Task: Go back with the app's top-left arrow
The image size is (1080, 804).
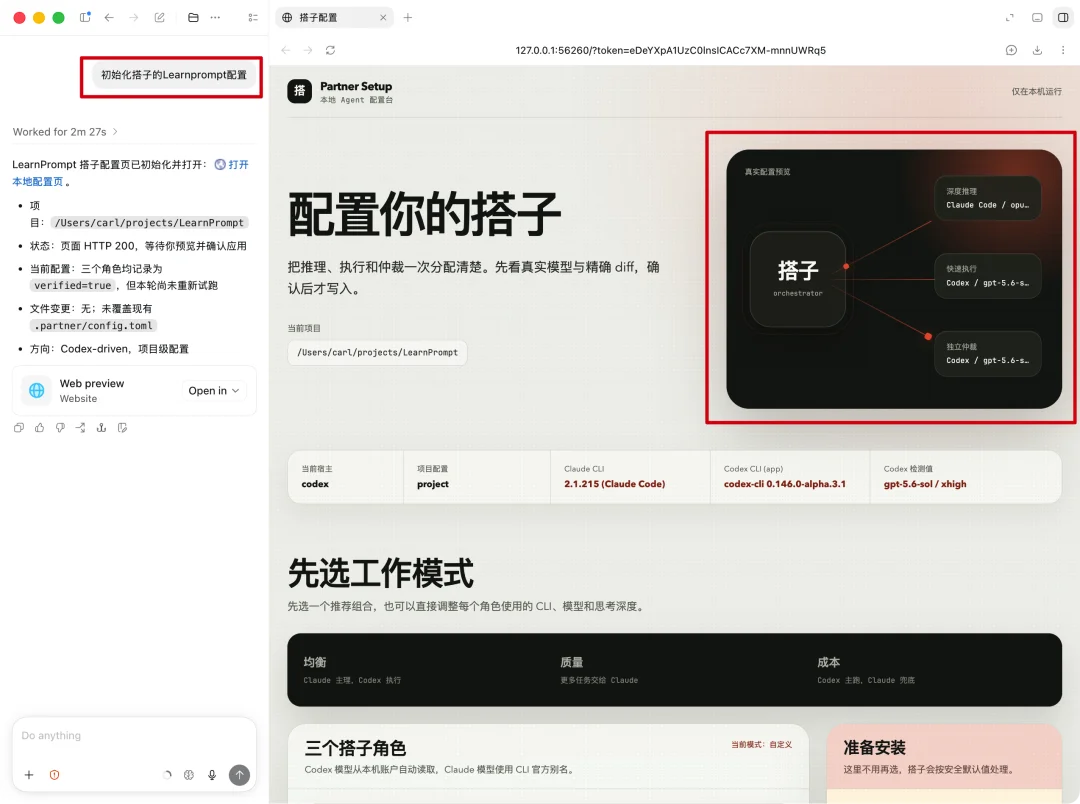Action: coord(109,17)
